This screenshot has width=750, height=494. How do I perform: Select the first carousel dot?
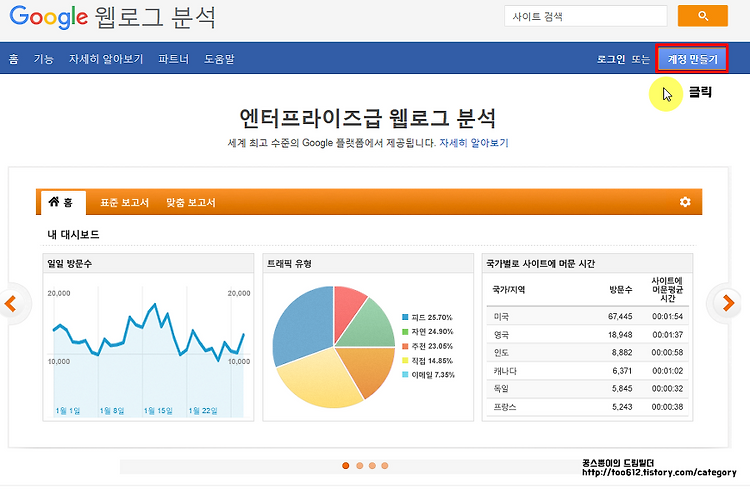[346, 465]
